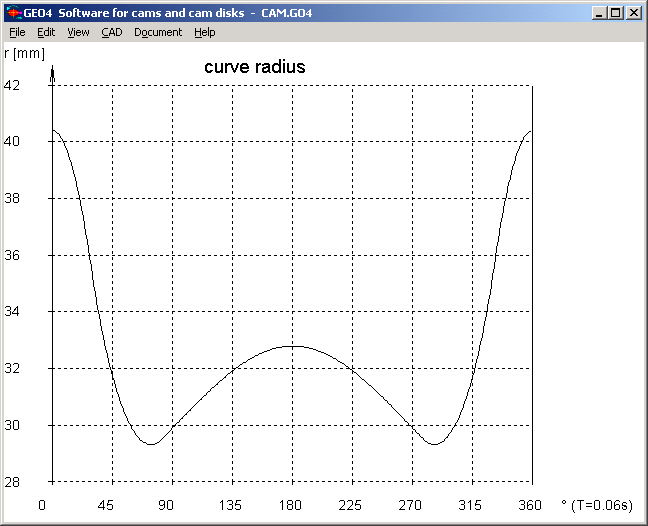This screenshot has height=526, width=648.
Task: Click the 'curve radius' chart title
Action: [x=255, y=68]
